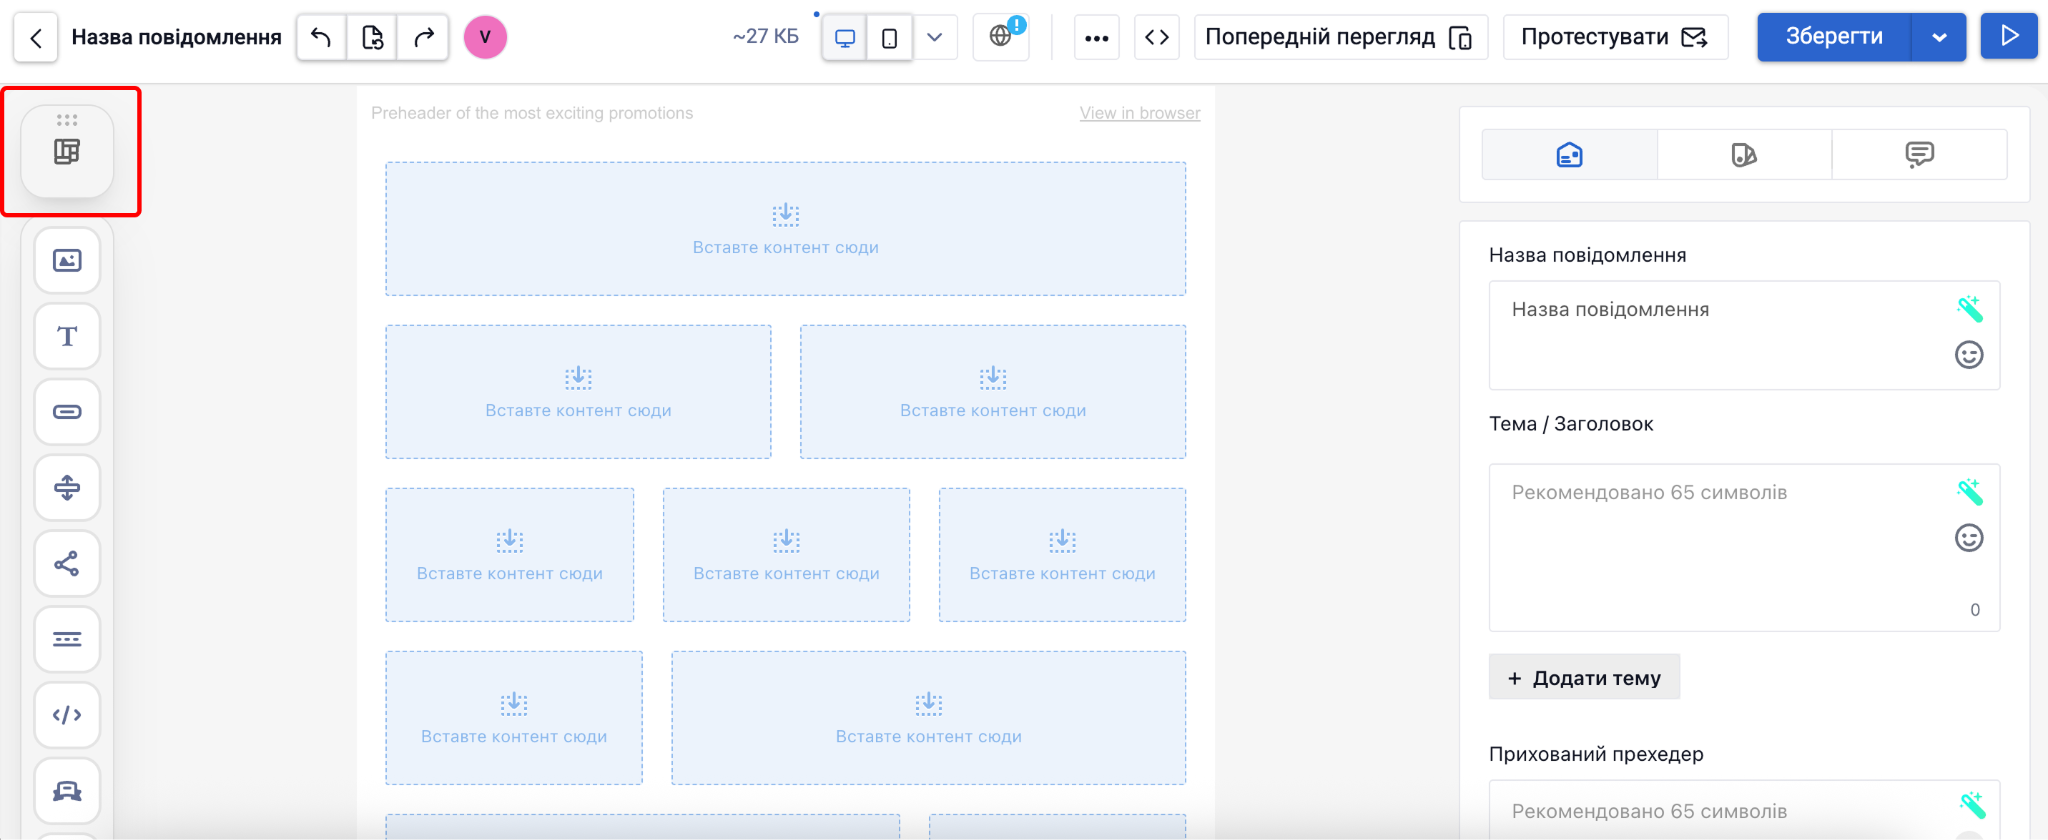Screen dimensions: 2048x840
Task: Switch to the comments tab
Action: tap(1919, 155)
